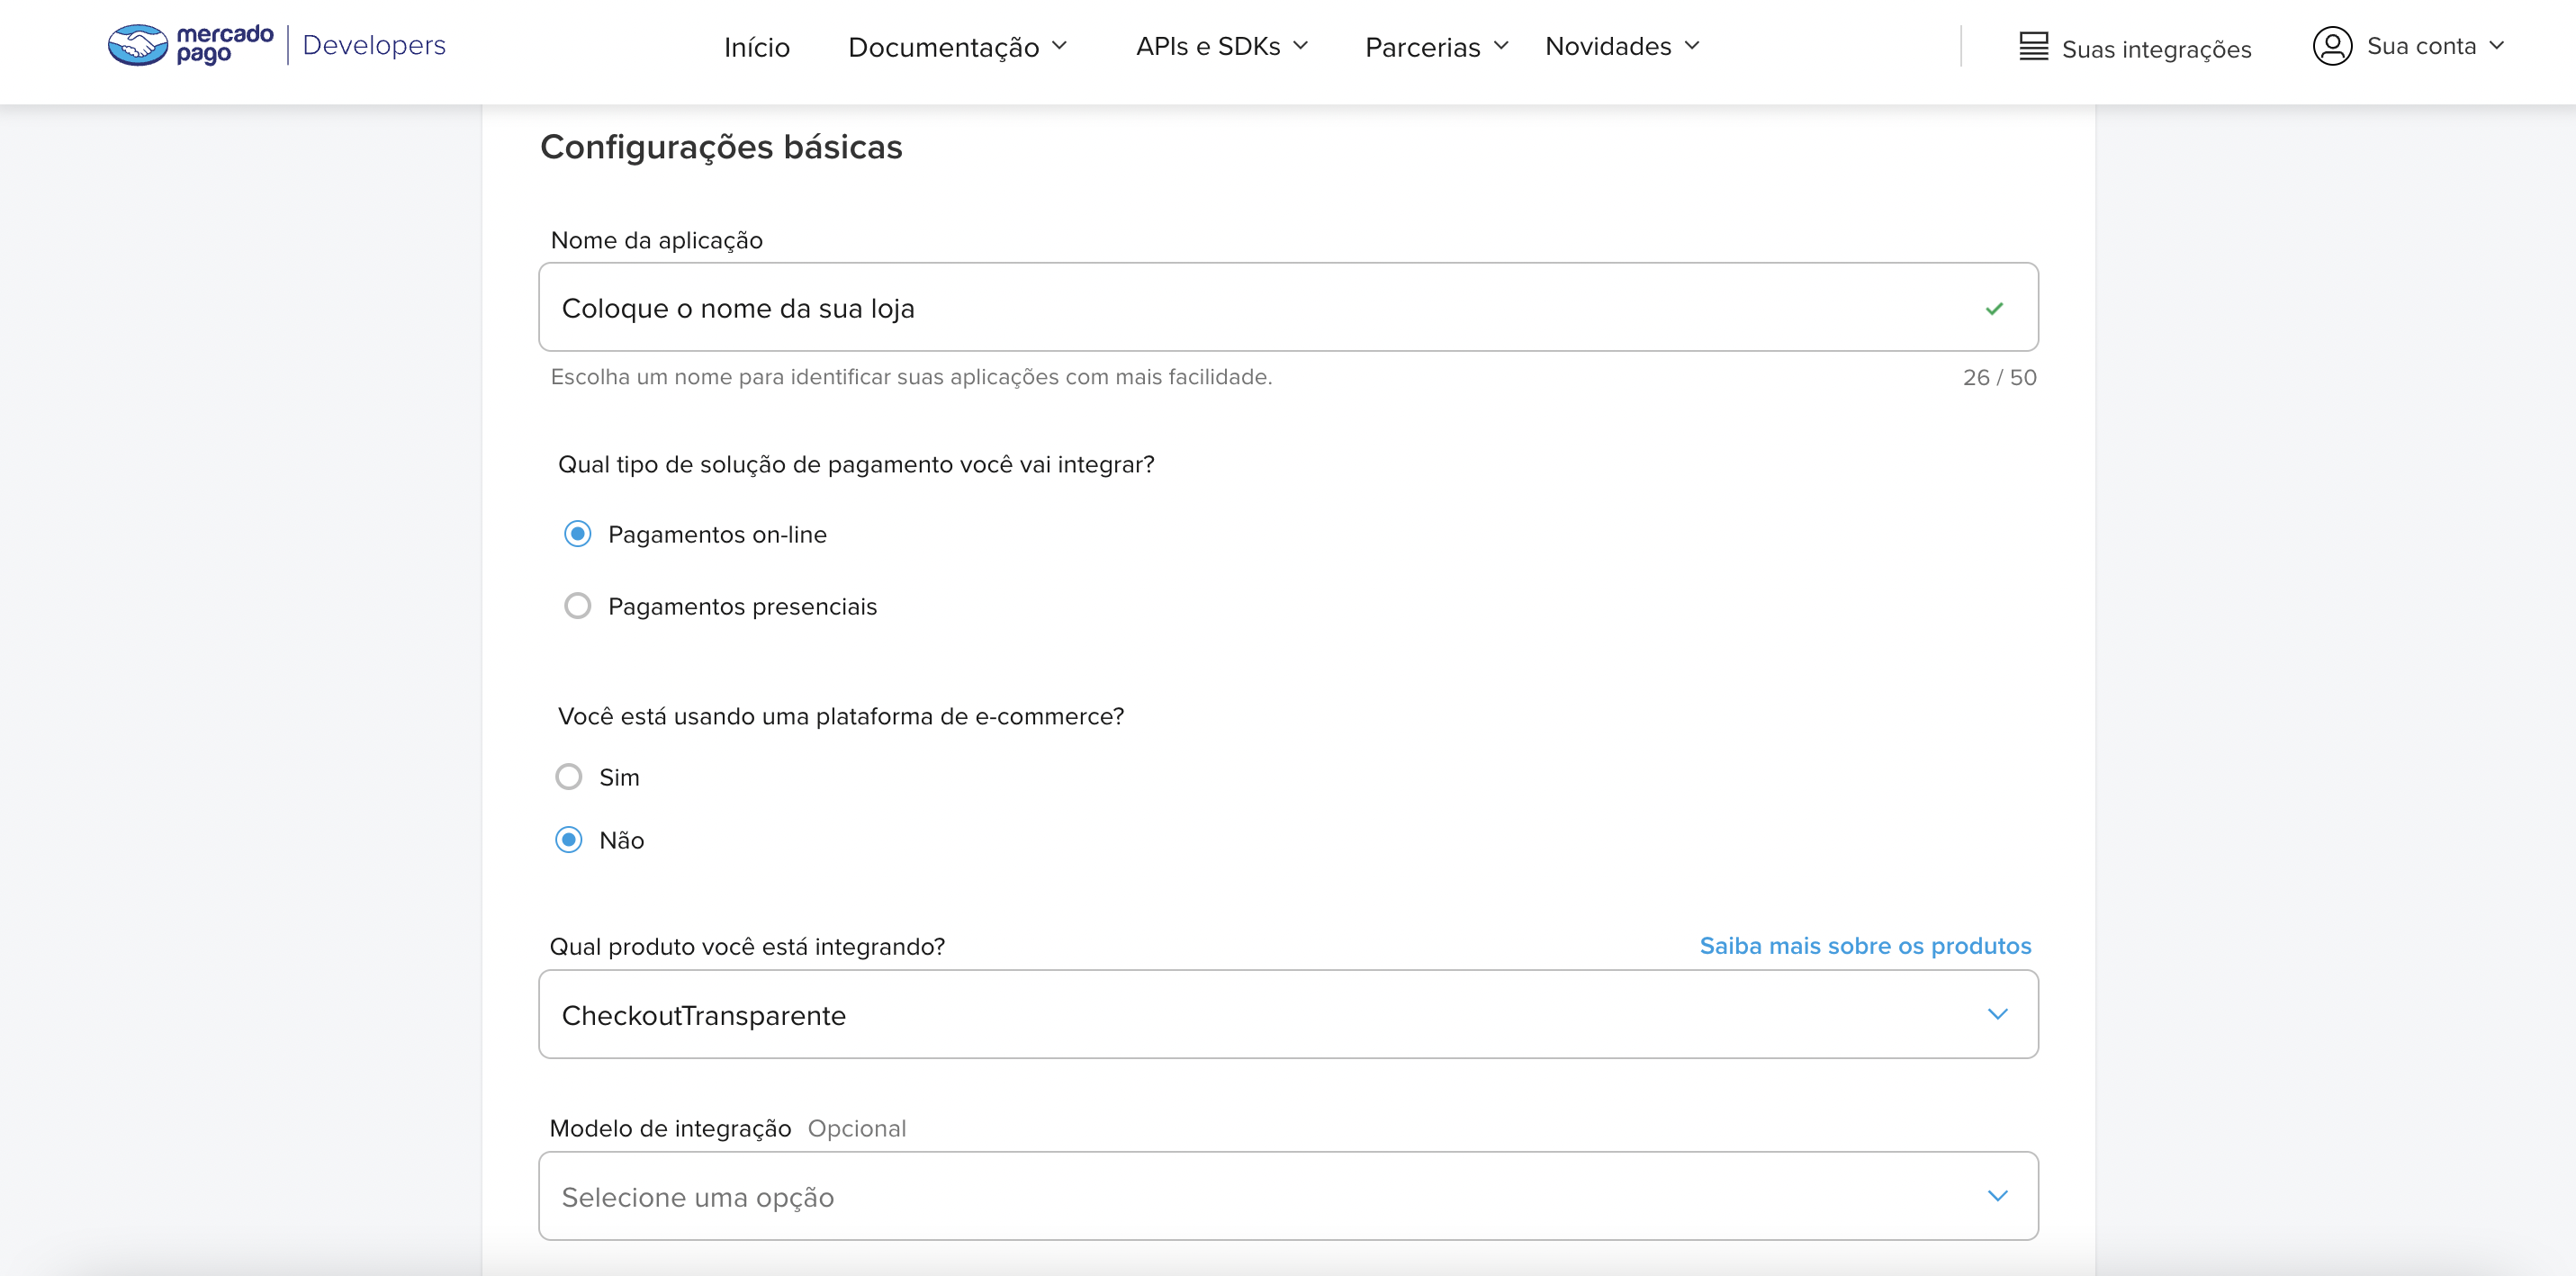Select Pagamentos presenciais radio option

pos(578,606)
